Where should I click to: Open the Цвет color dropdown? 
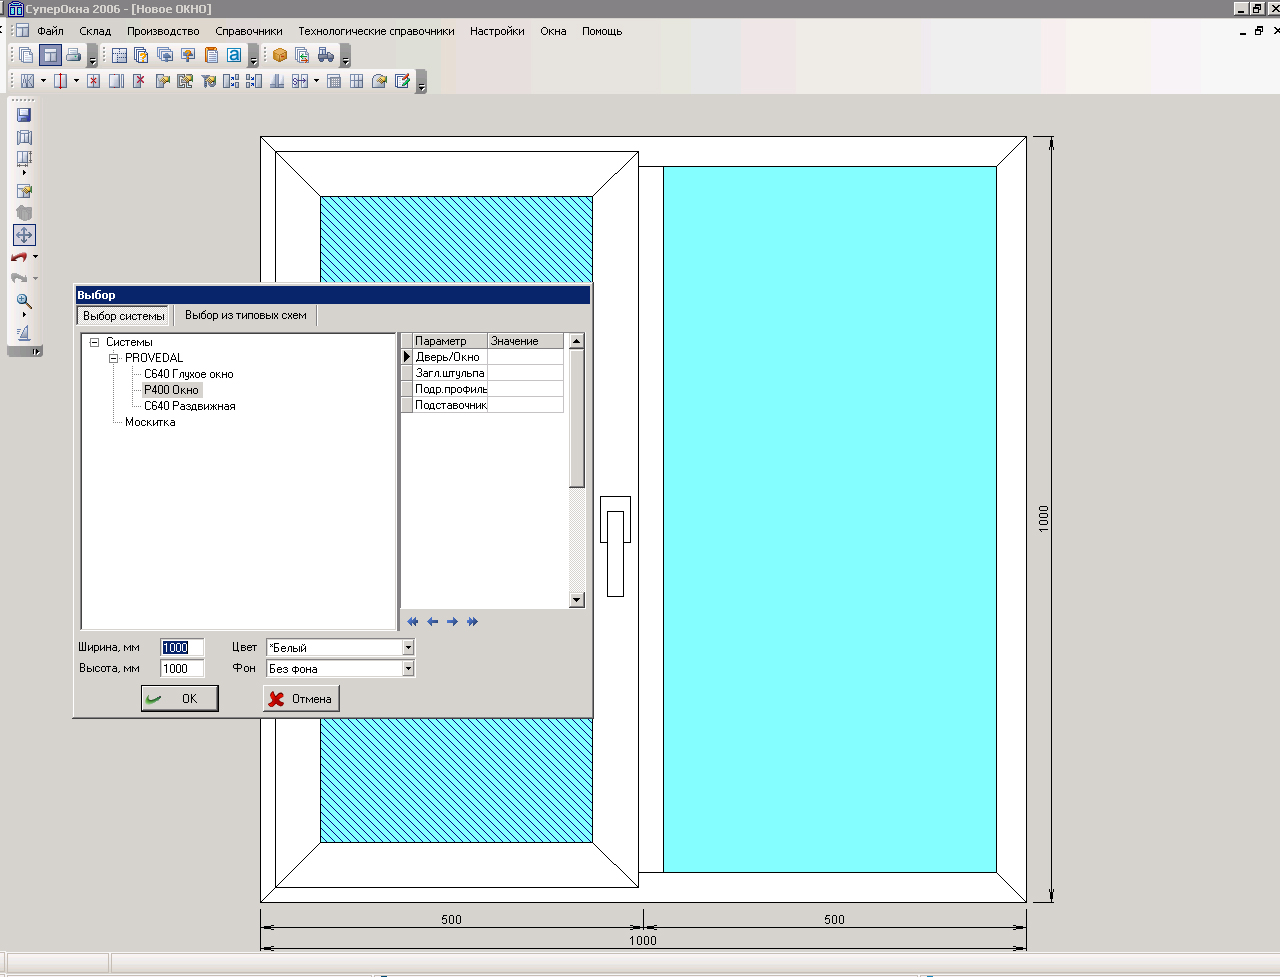coord(408,648)
